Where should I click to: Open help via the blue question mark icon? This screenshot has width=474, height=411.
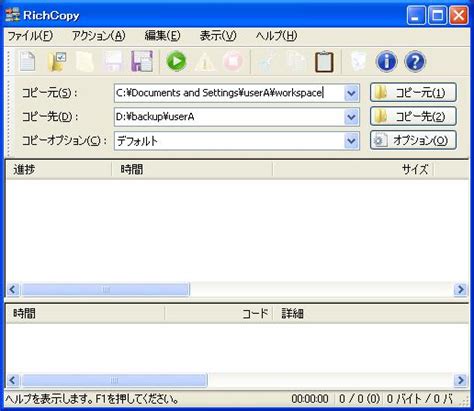415,62
